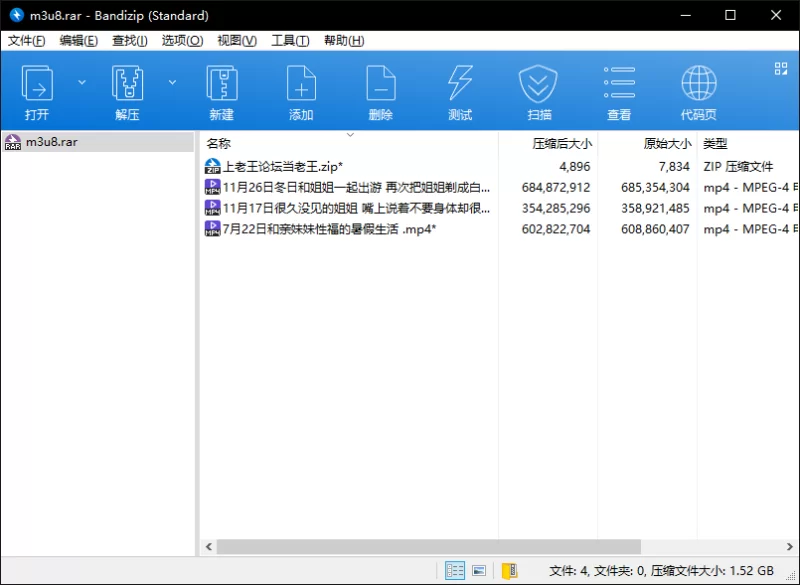Open the 代码页 (Code page) globe icon
The width and height of the screenshot is (800, 585).
698,83
